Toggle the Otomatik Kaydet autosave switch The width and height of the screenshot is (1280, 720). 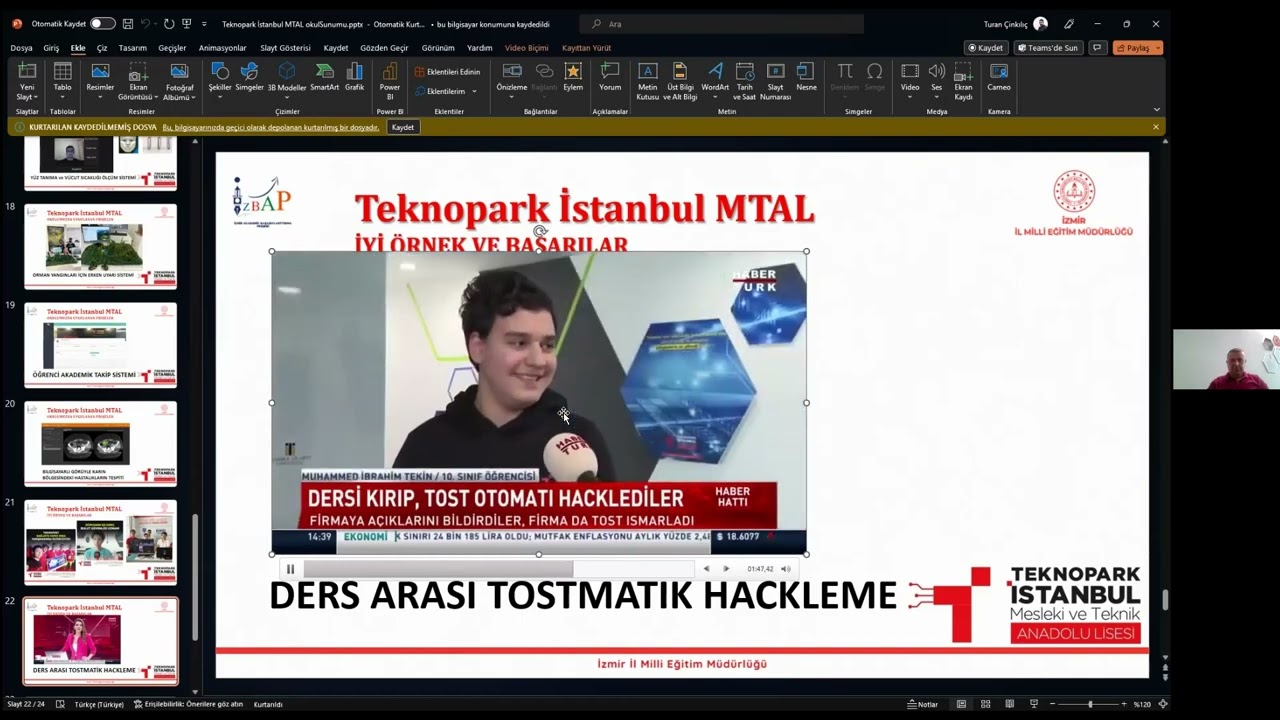pos(102,23)
